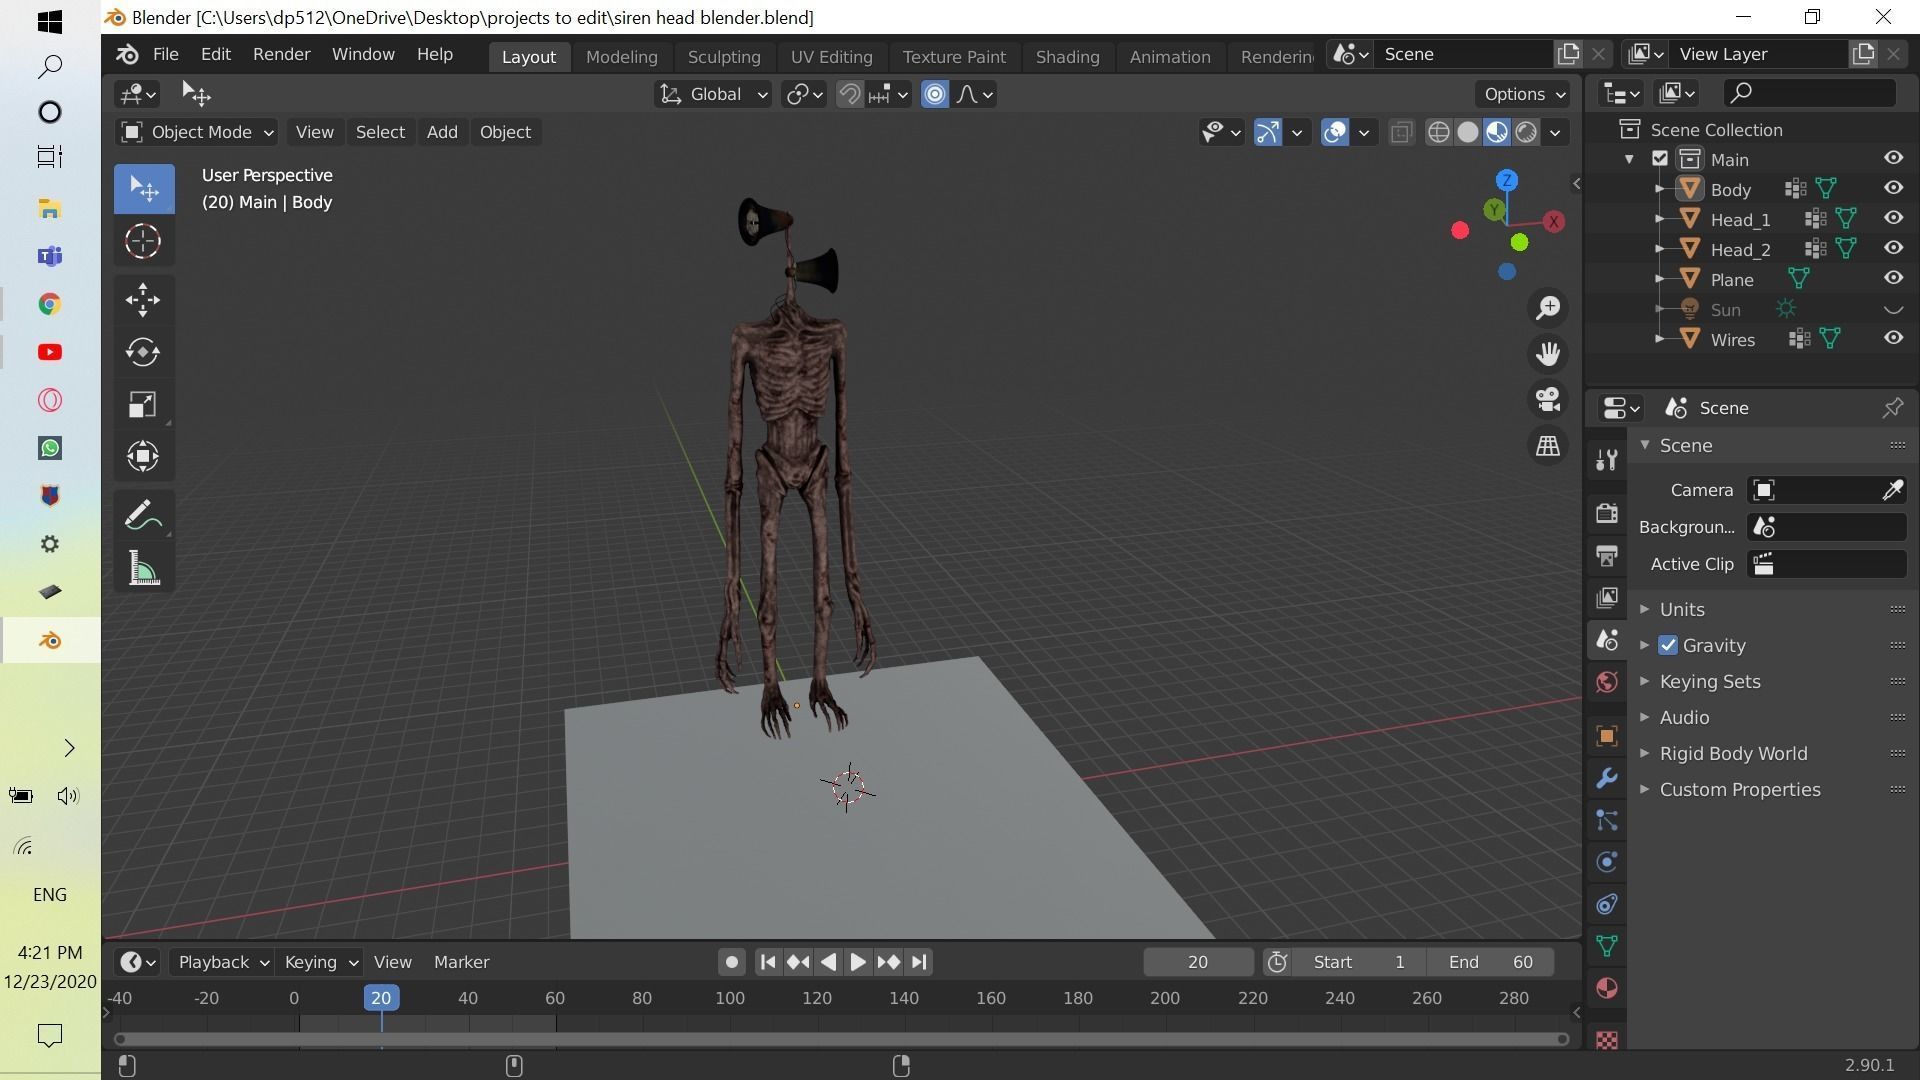This screenshot has height=1080, width=1920.
Task: Click the timeline Marker menu
Action: coord(461,962)
